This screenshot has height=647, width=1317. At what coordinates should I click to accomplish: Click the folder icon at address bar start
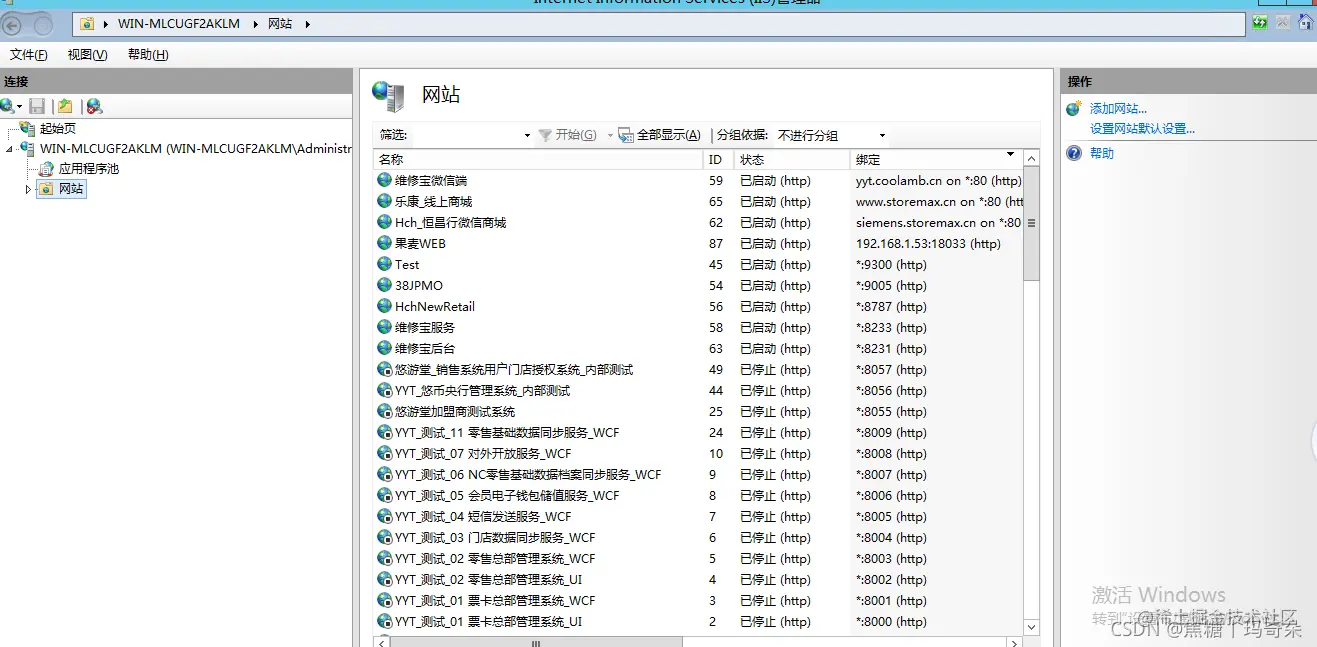click(x=87, y=23)
